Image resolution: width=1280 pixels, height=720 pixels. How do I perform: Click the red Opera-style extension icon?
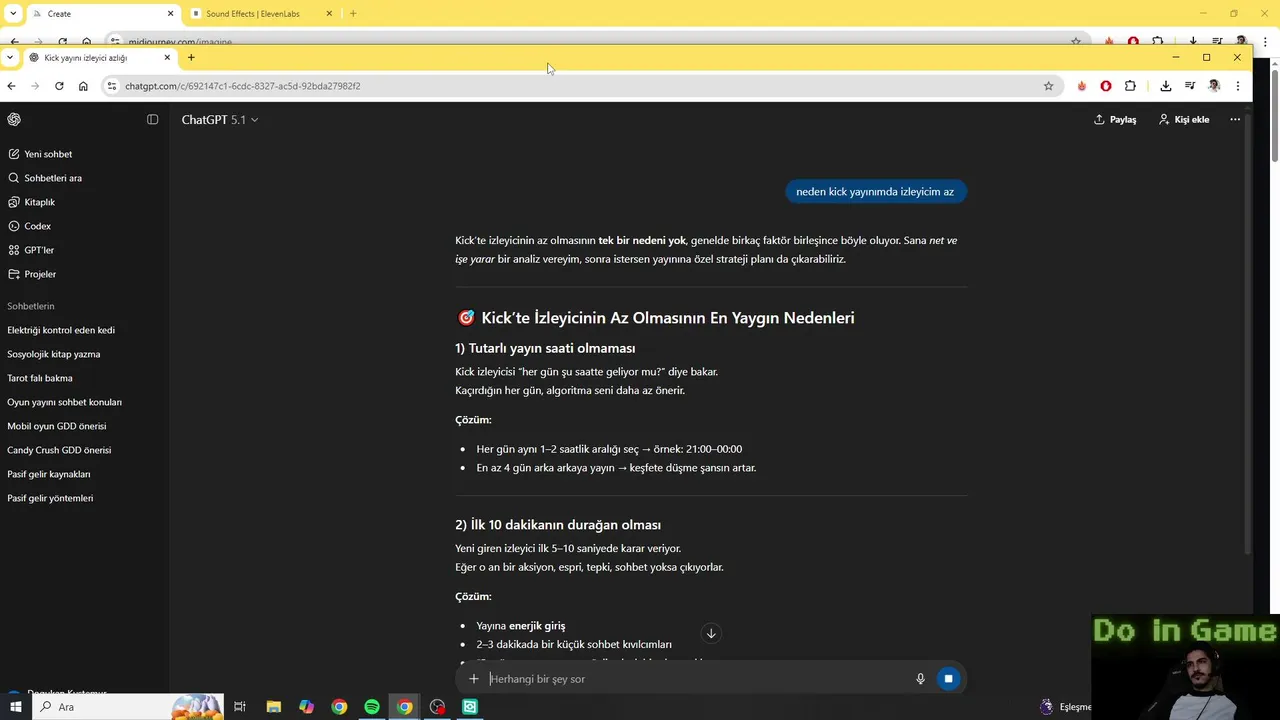tap(1106, 86)
